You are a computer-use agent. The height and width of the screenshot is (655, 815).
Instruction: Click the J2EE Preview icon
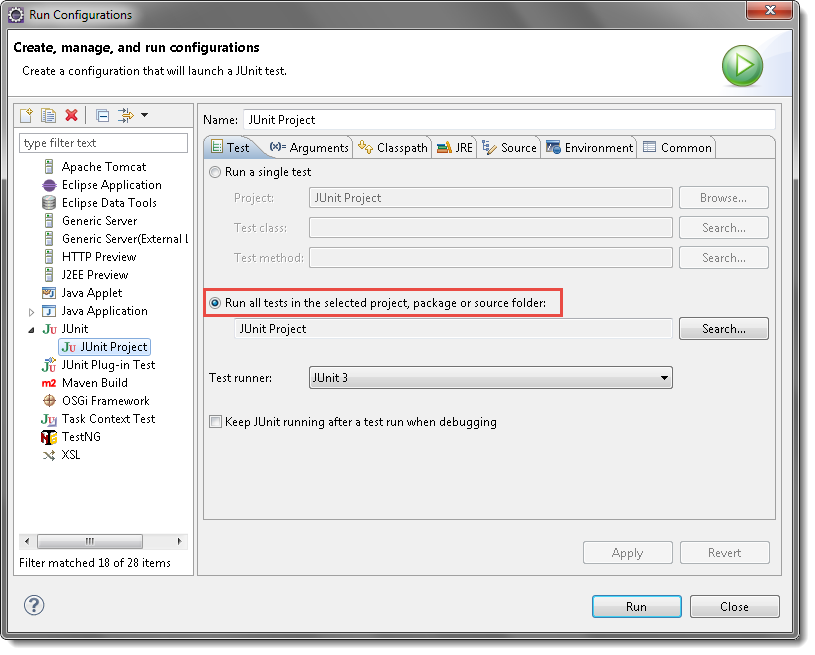[49, 275]
